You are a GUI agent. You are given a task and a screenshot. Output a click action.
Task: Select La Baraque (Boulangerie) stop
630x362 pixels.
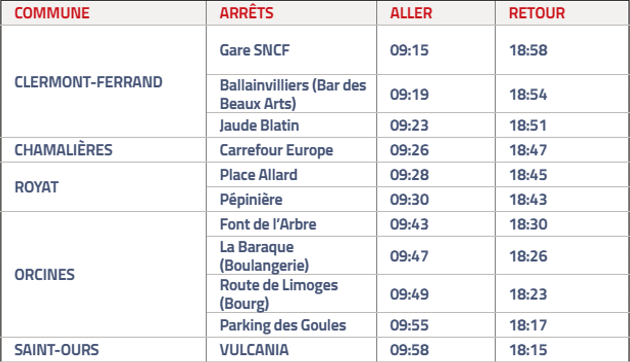point(264,256)
